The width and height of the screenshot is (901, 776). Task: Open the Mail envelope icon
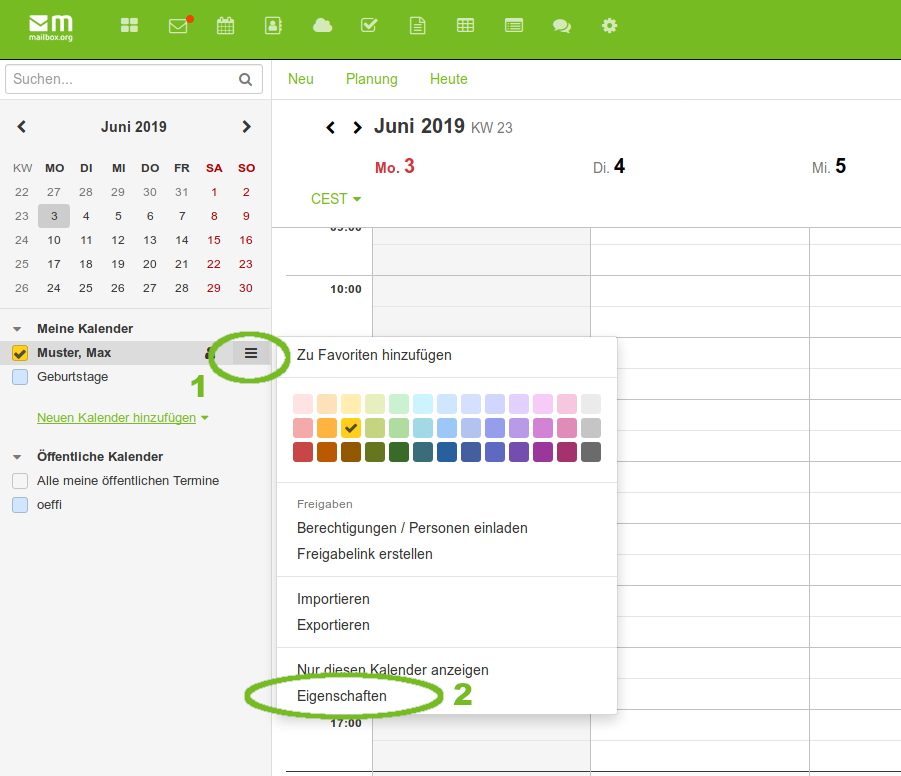[x=179, y=25]
